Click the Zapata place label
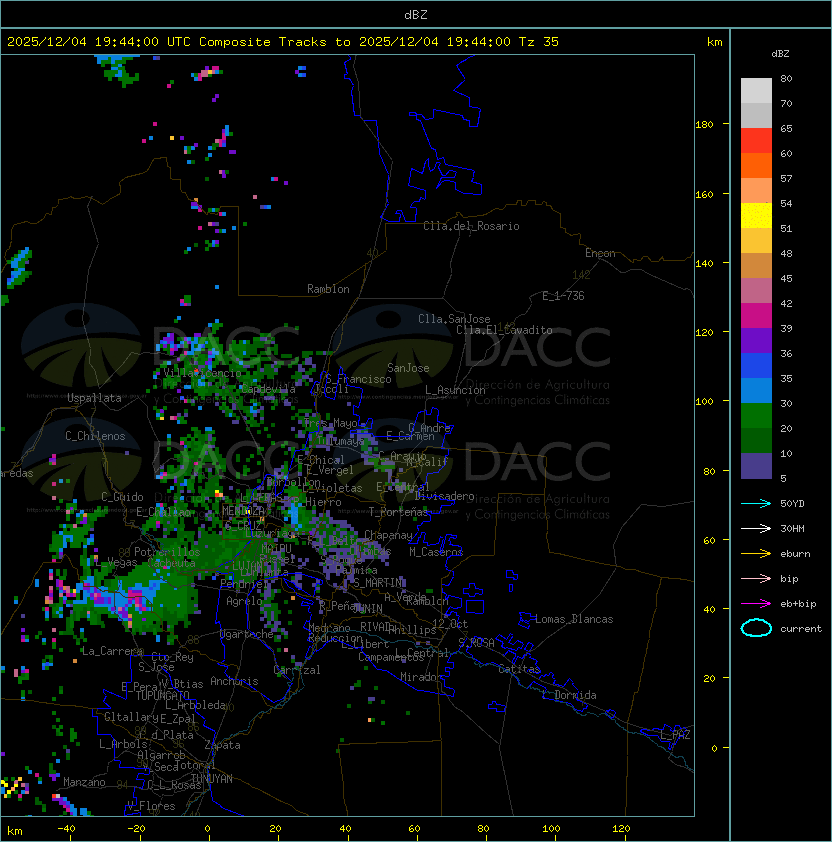 tap(222, 745)
